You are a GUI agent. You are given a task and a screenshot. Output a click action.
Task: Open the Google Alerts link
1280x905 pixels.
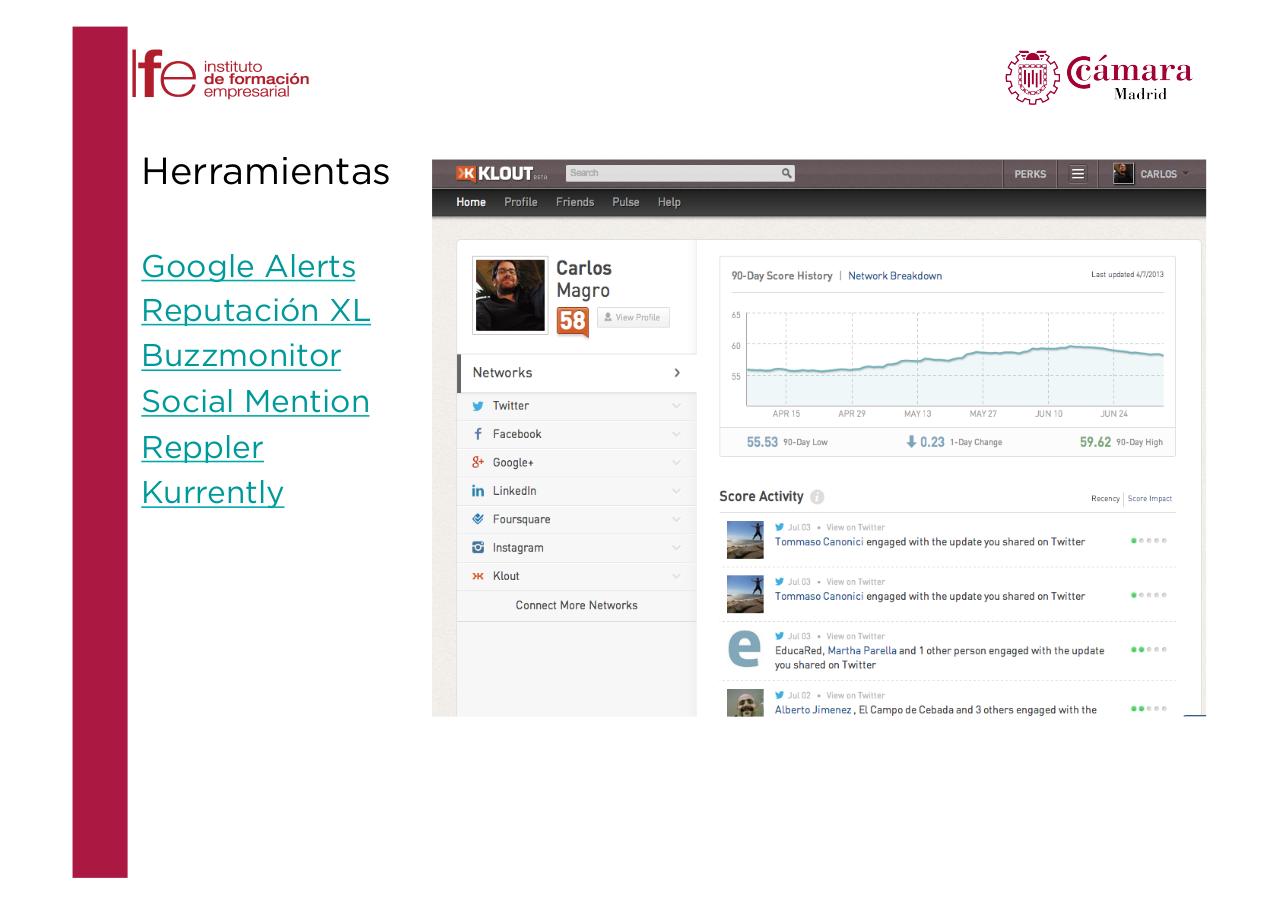point(248,266)
